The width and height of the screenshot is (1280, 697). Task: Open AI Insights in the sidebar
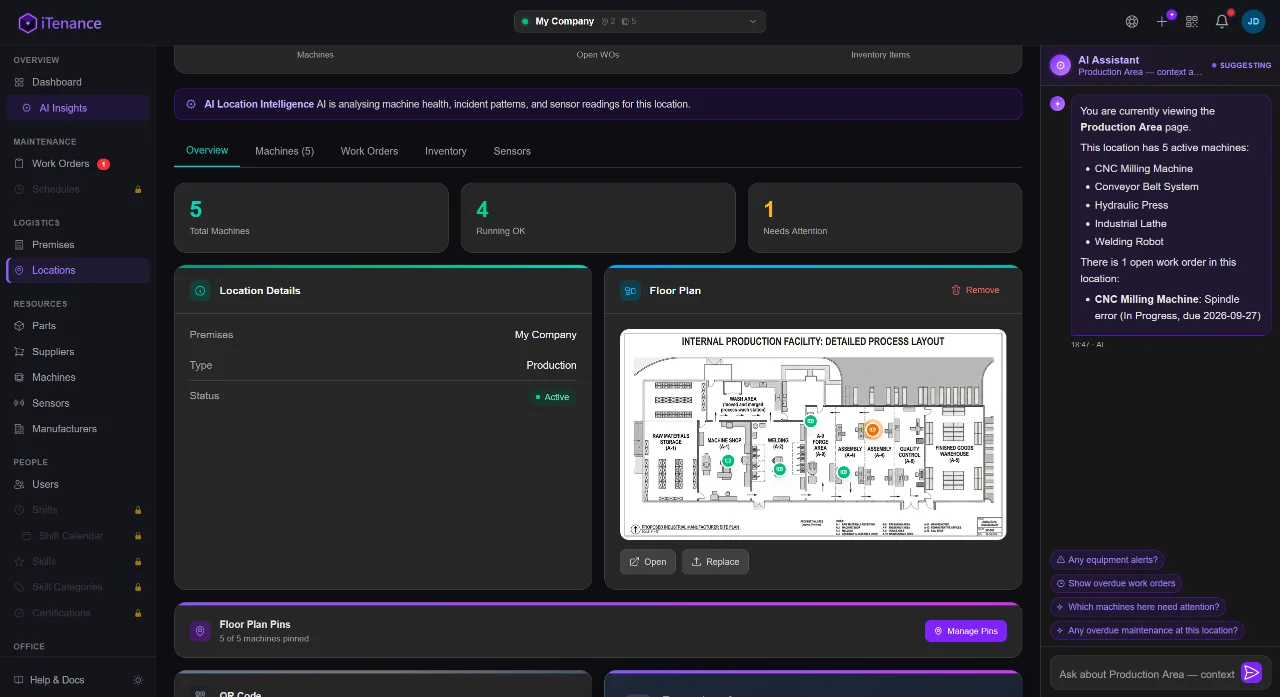pos(77,108)
